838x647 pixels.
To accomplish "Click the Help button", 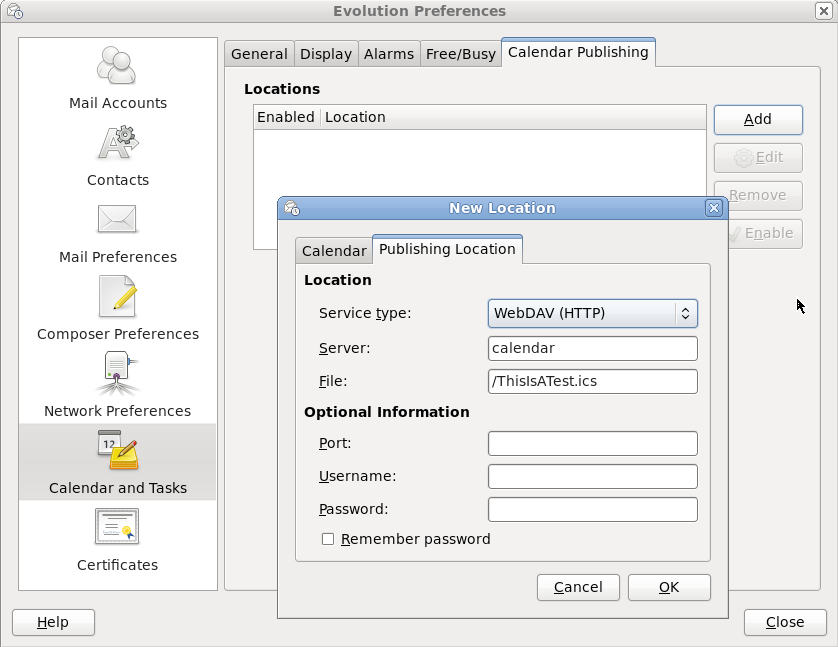I will [53, 622].
